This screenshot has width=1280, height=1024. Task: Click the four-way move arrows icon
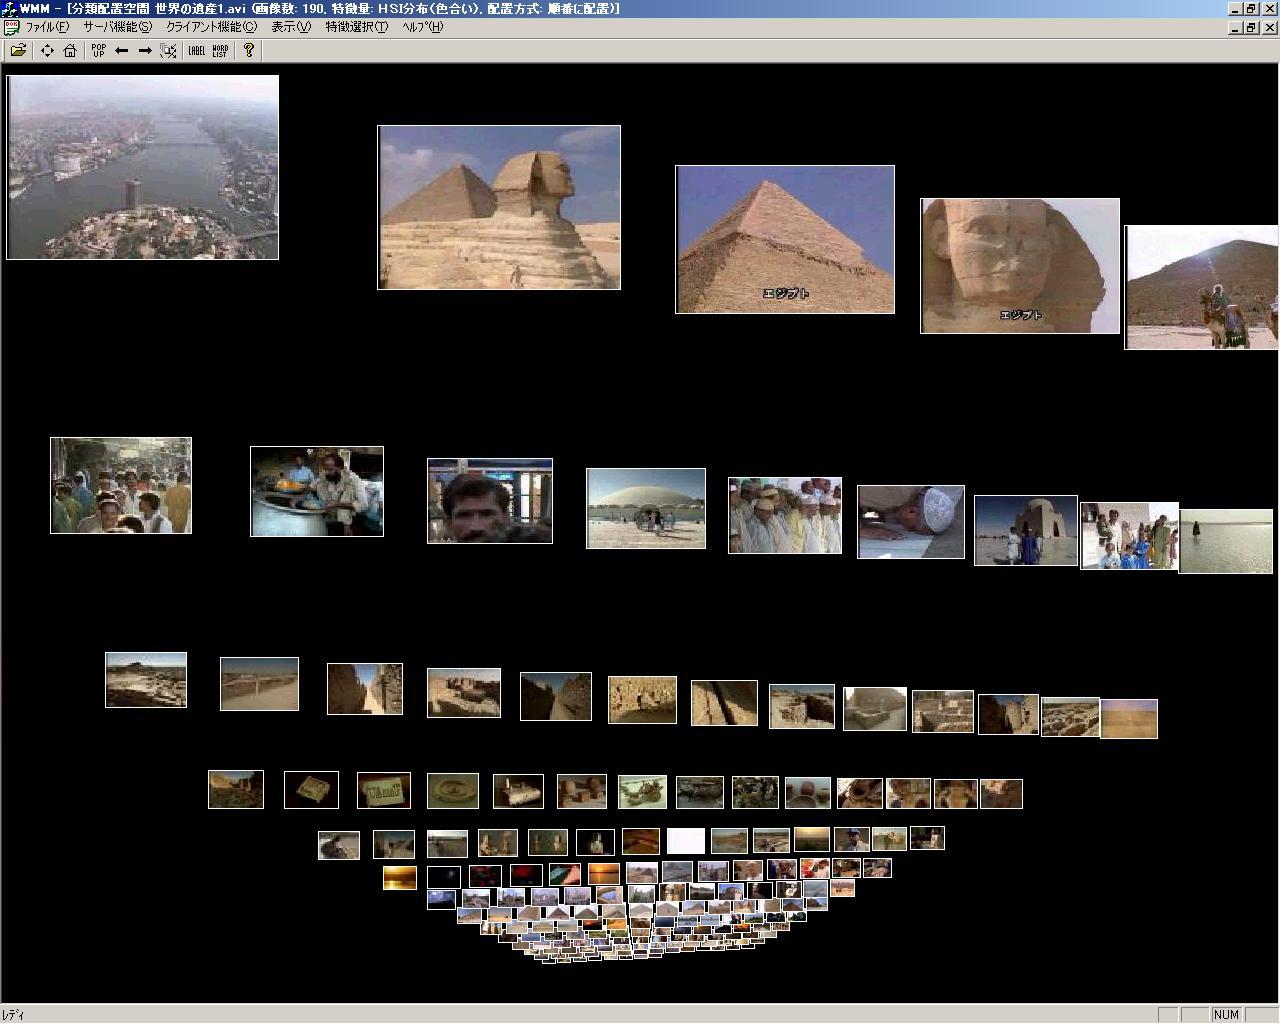(47, 51)
